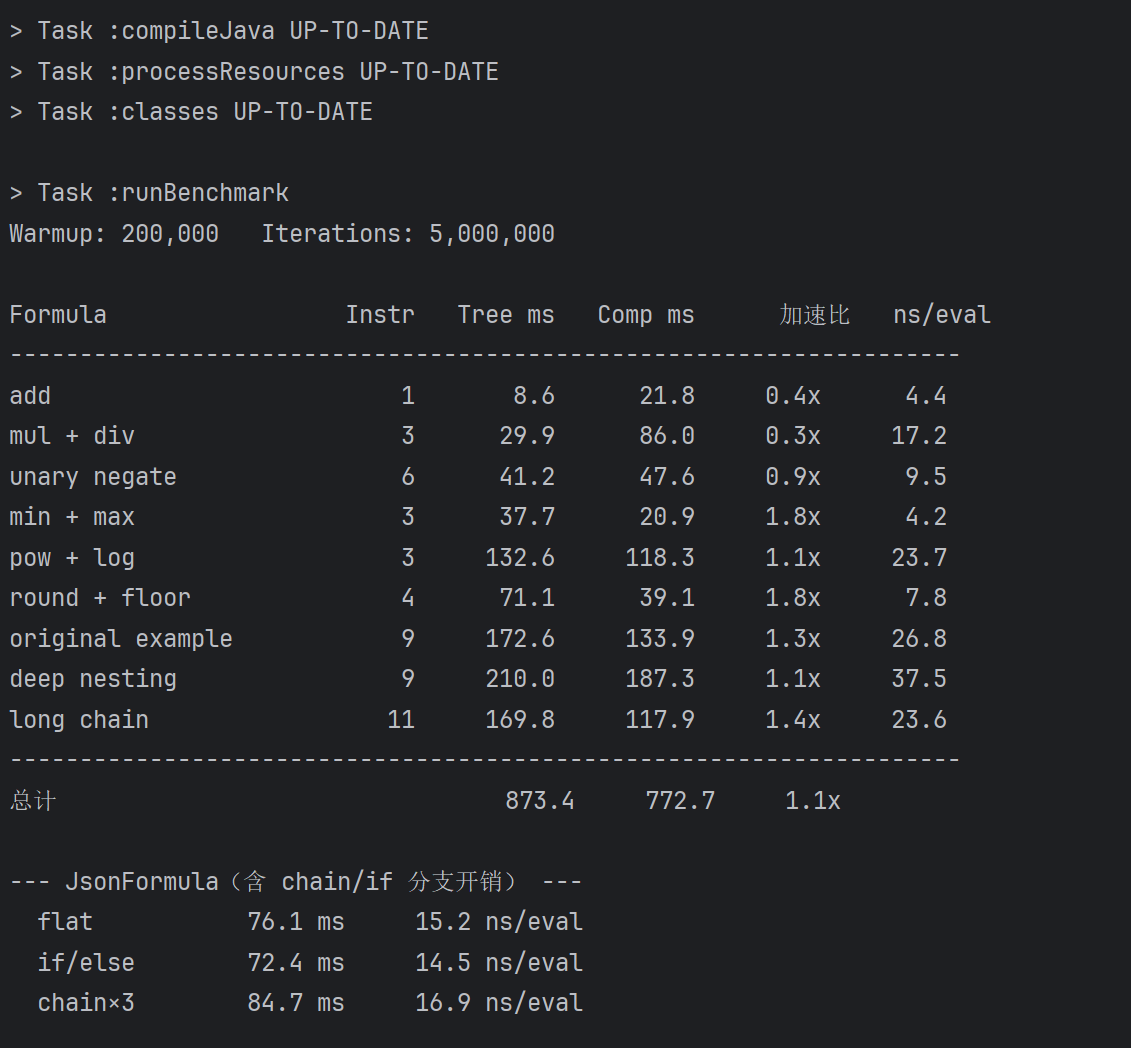
Task: Click the 'Formula' column header
Action: [58, 315]
